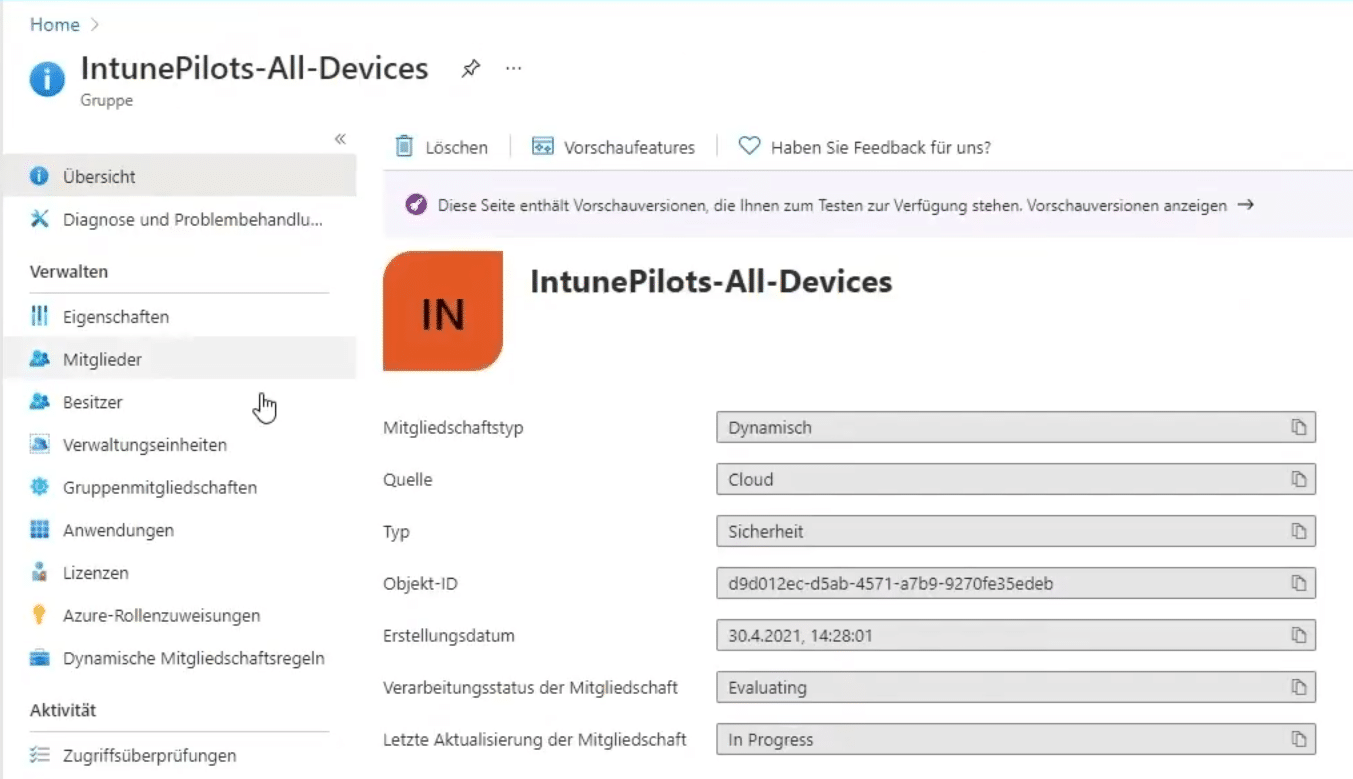
Task: Click the Mitgliedschaftstyp field showing Dynamisch
Action: pyautogui.click(x=1016, y=428)
